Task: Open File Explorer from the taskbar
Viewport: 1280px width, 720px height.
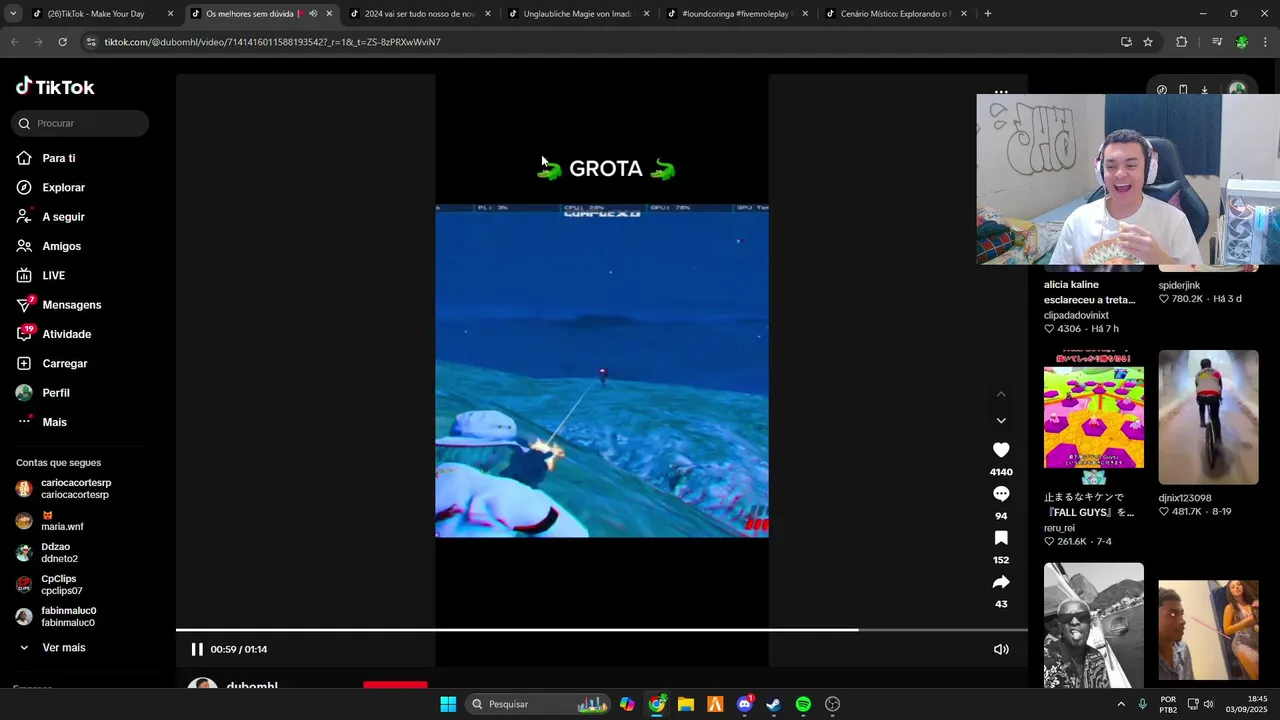Action: coord(686,704)
